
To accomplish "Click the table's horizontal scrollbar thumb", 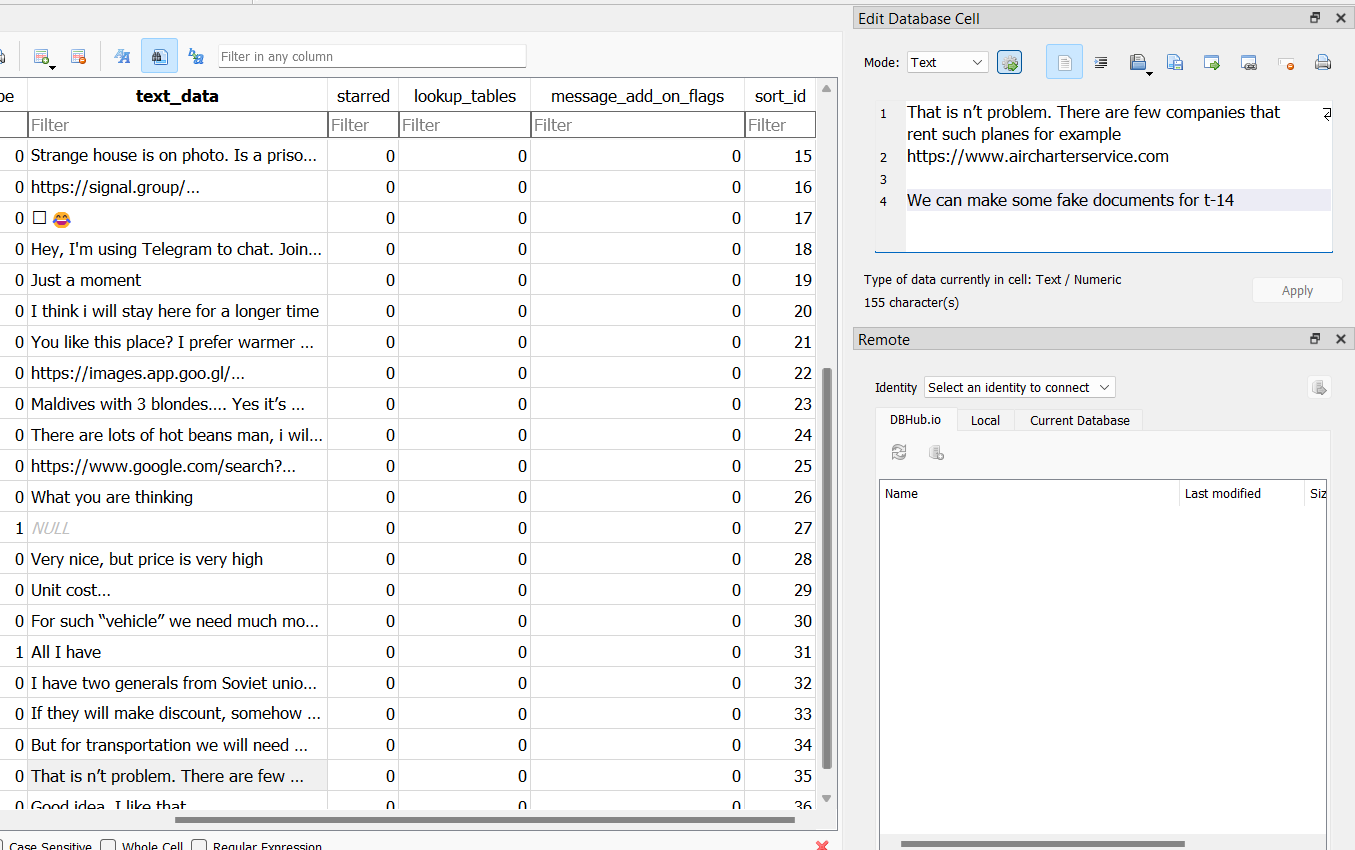I will pos(484,820).
